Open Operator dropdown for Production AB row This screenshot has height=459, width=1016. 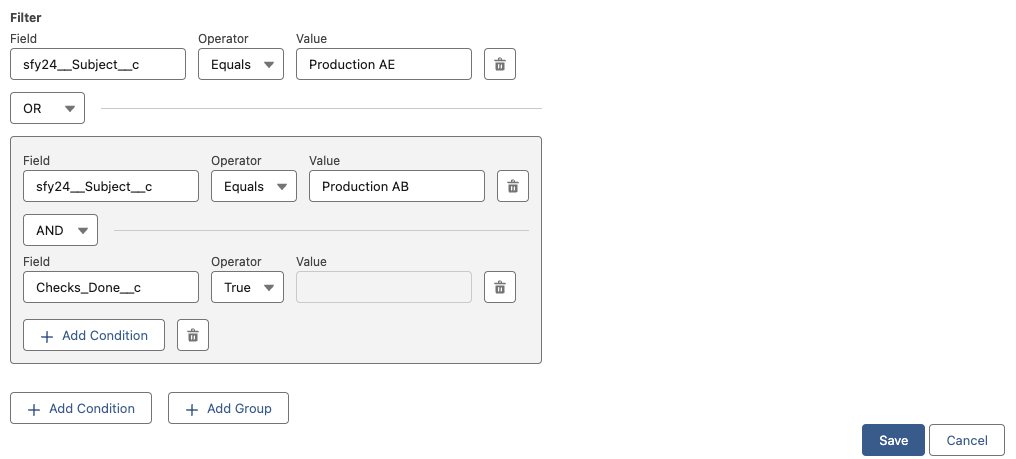click(253, 186)
